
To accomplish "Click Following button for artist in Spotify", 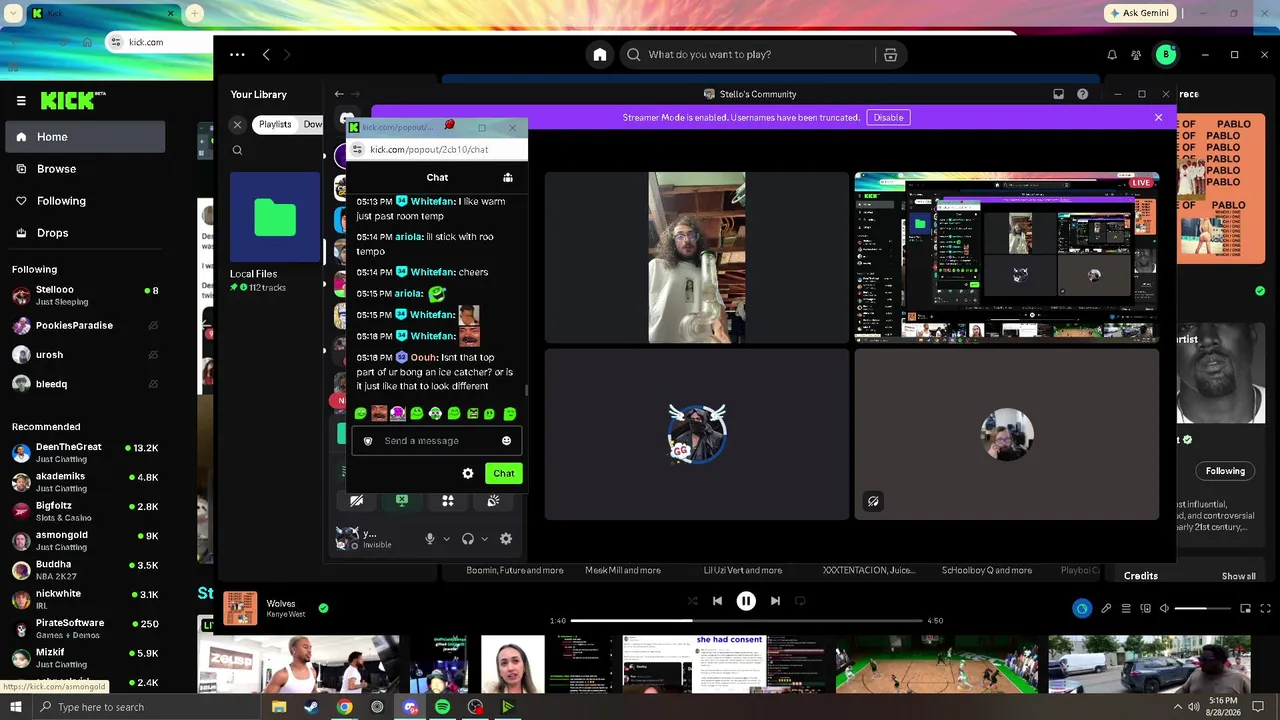I will pos(1225,471).
